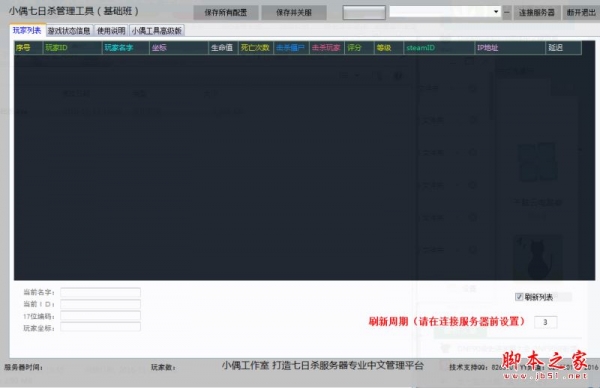Switch to the 玩家列表 tab
Viewport: 600px width, 388px height.
coord(27,30)
